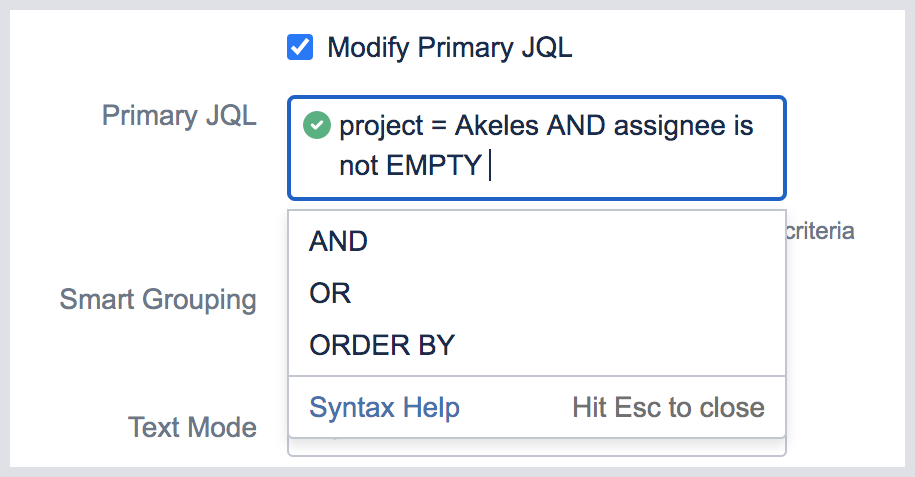Place cursor on EMPTY in the query
915x477 pixels.
click(433, 165)
